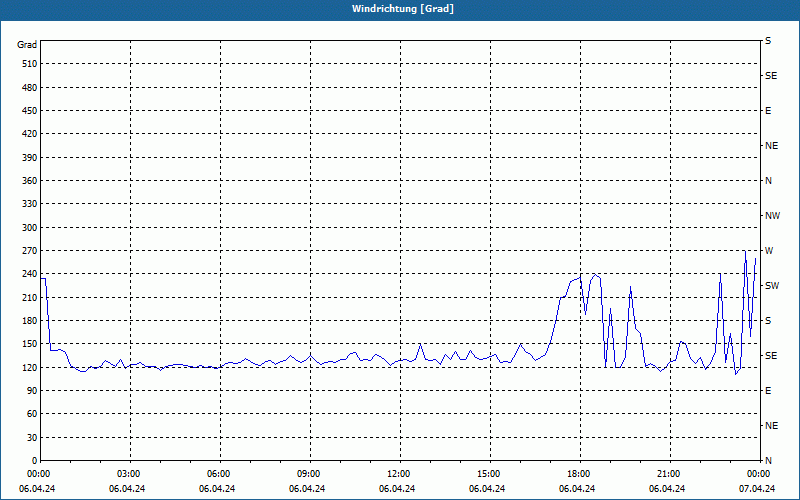Click the 06.04.24 date under 03:00
The image size is (800, 500).
(x=127, y=489)
